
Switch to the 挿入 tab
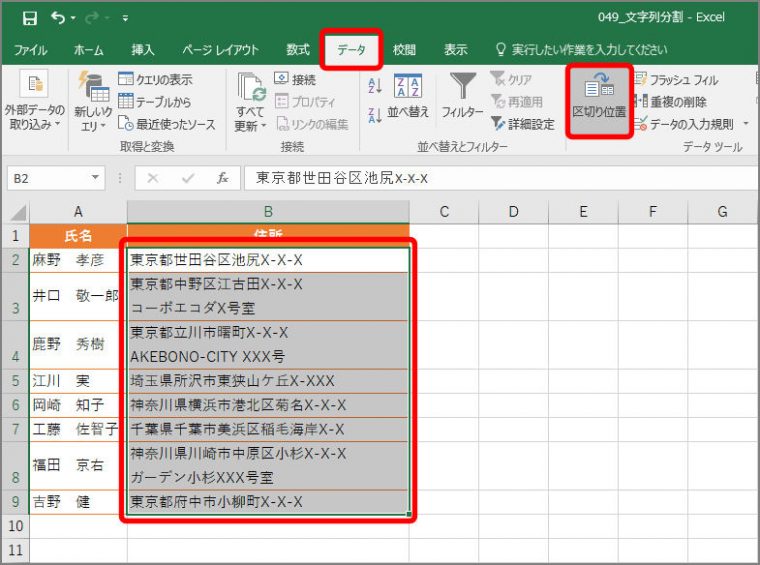(142, 49)
